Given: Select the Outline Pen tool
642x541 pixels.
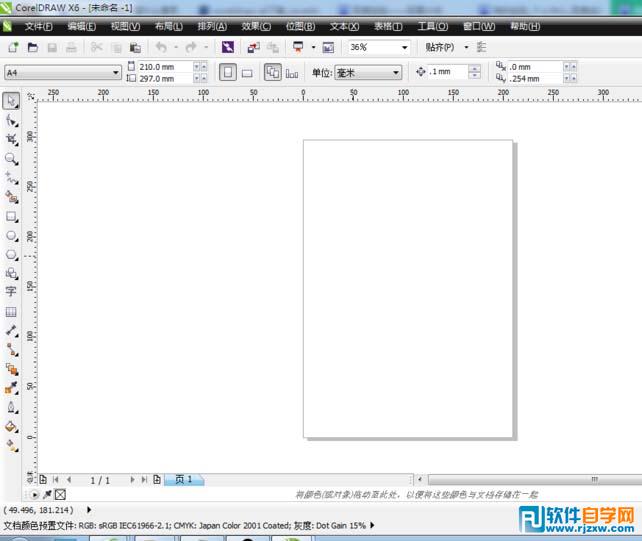Looking at the screenshot, I should (x=11, y=407).
